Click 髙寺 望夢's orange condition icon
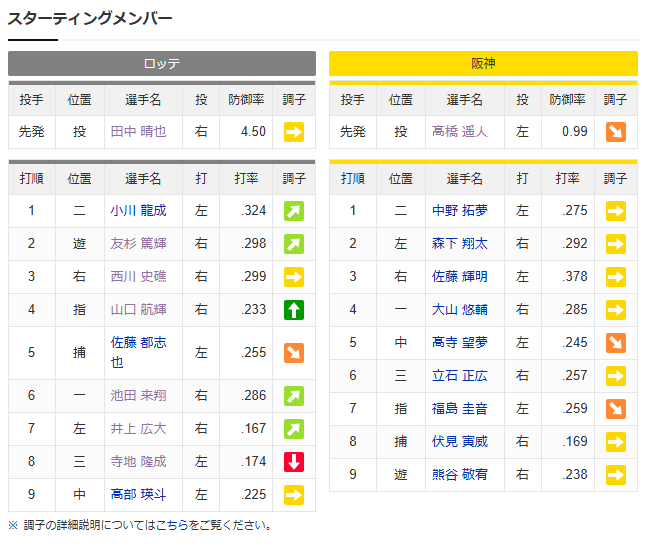Screen dimensions: 646x546 pyautogui.click(x=616, y=343)
